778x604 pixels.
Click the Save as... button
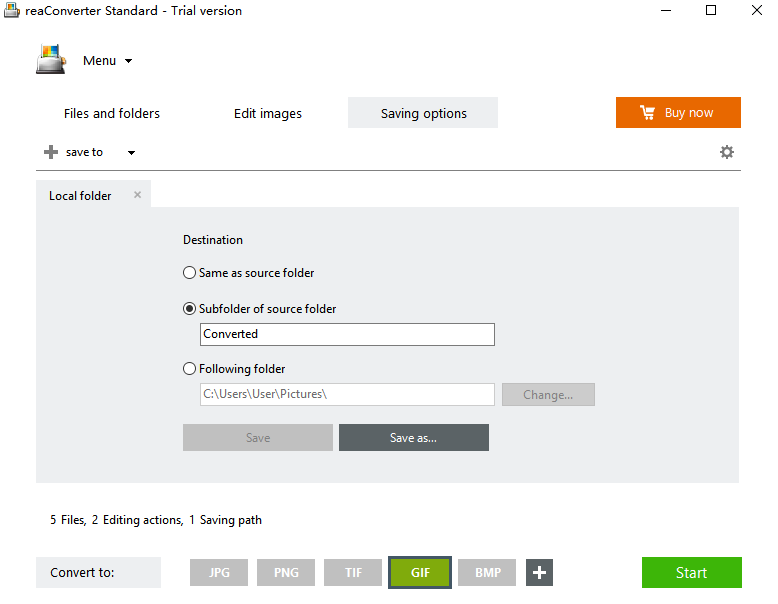point(414,438)
